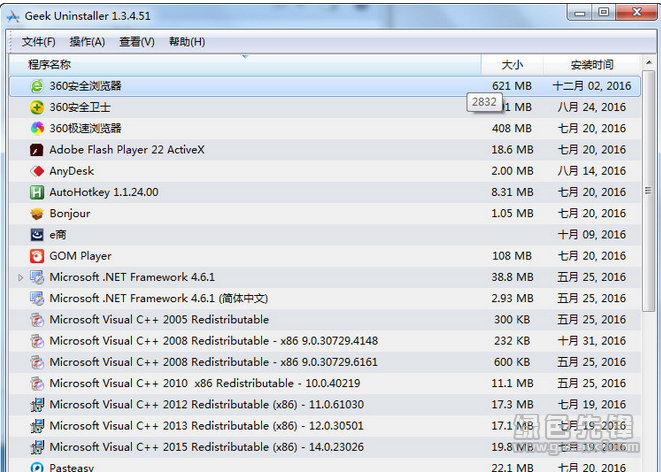The height and width of the screenshot is (472, 661).
Task: Click the AnyDesk red diamond icon
Action: click(37, 171)
